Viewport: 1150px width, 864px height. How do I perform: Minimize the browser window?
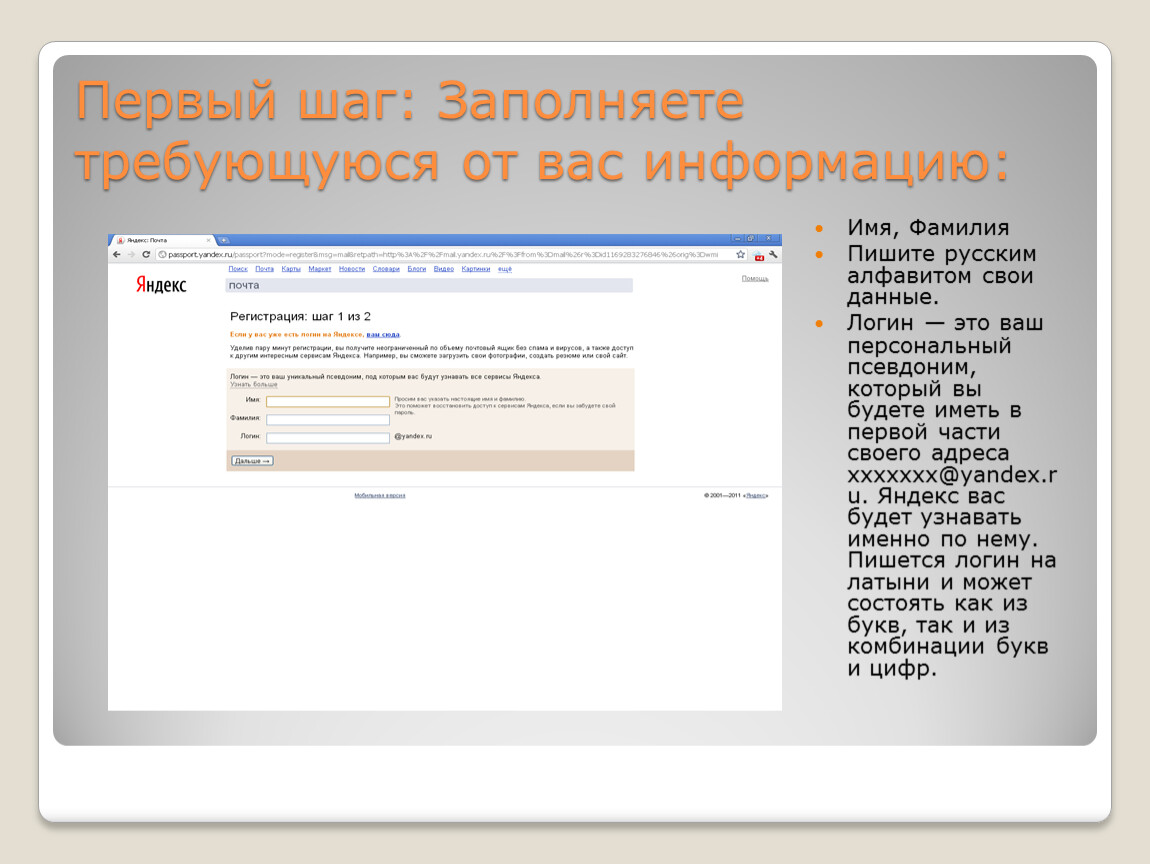pyautogui.click(x=738, y=238)
